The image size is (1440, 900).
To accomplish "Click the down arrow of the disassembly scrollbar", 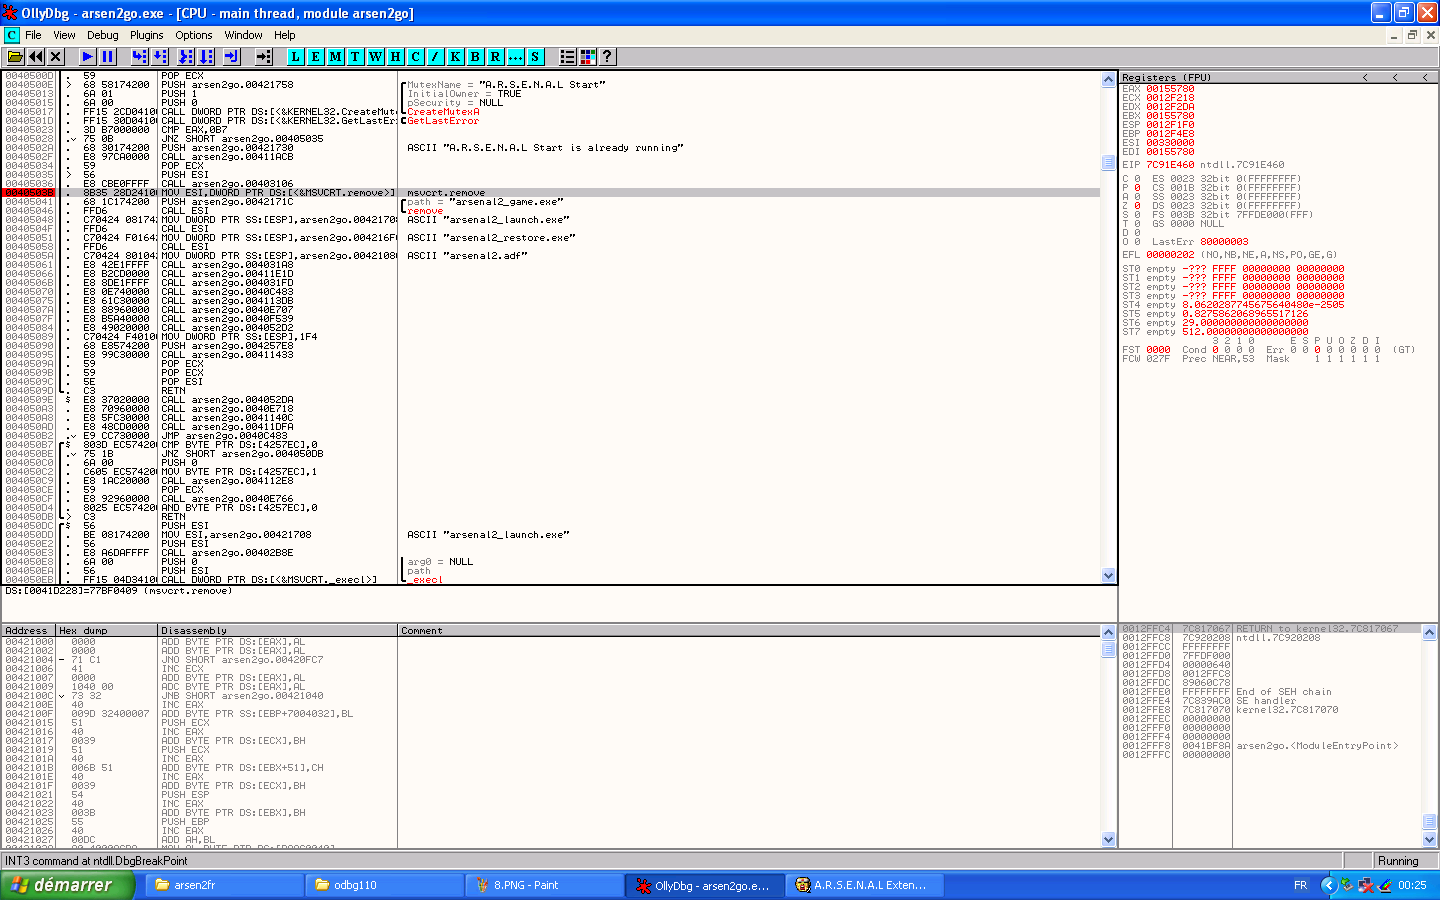I will point(1108,575).
